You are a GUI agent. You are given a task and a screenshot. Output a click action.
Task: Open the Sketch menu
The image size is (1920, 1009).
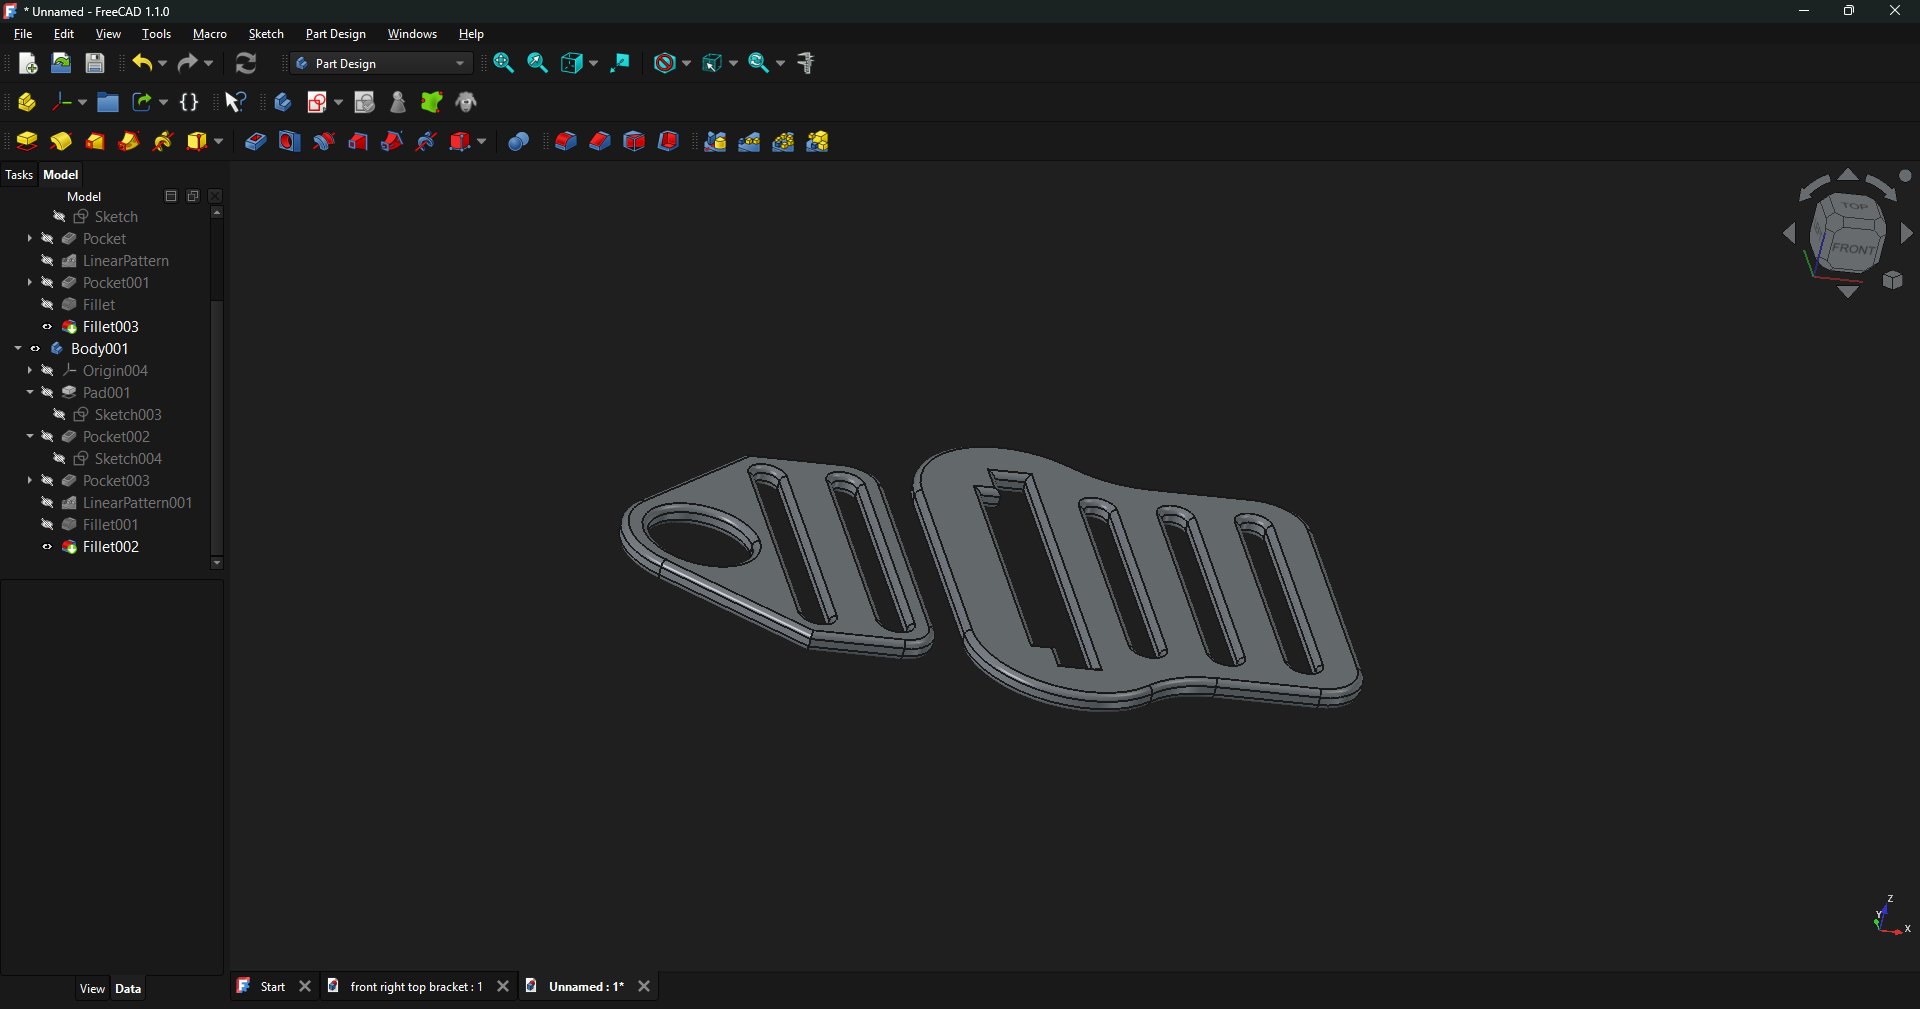pos(266,34)
